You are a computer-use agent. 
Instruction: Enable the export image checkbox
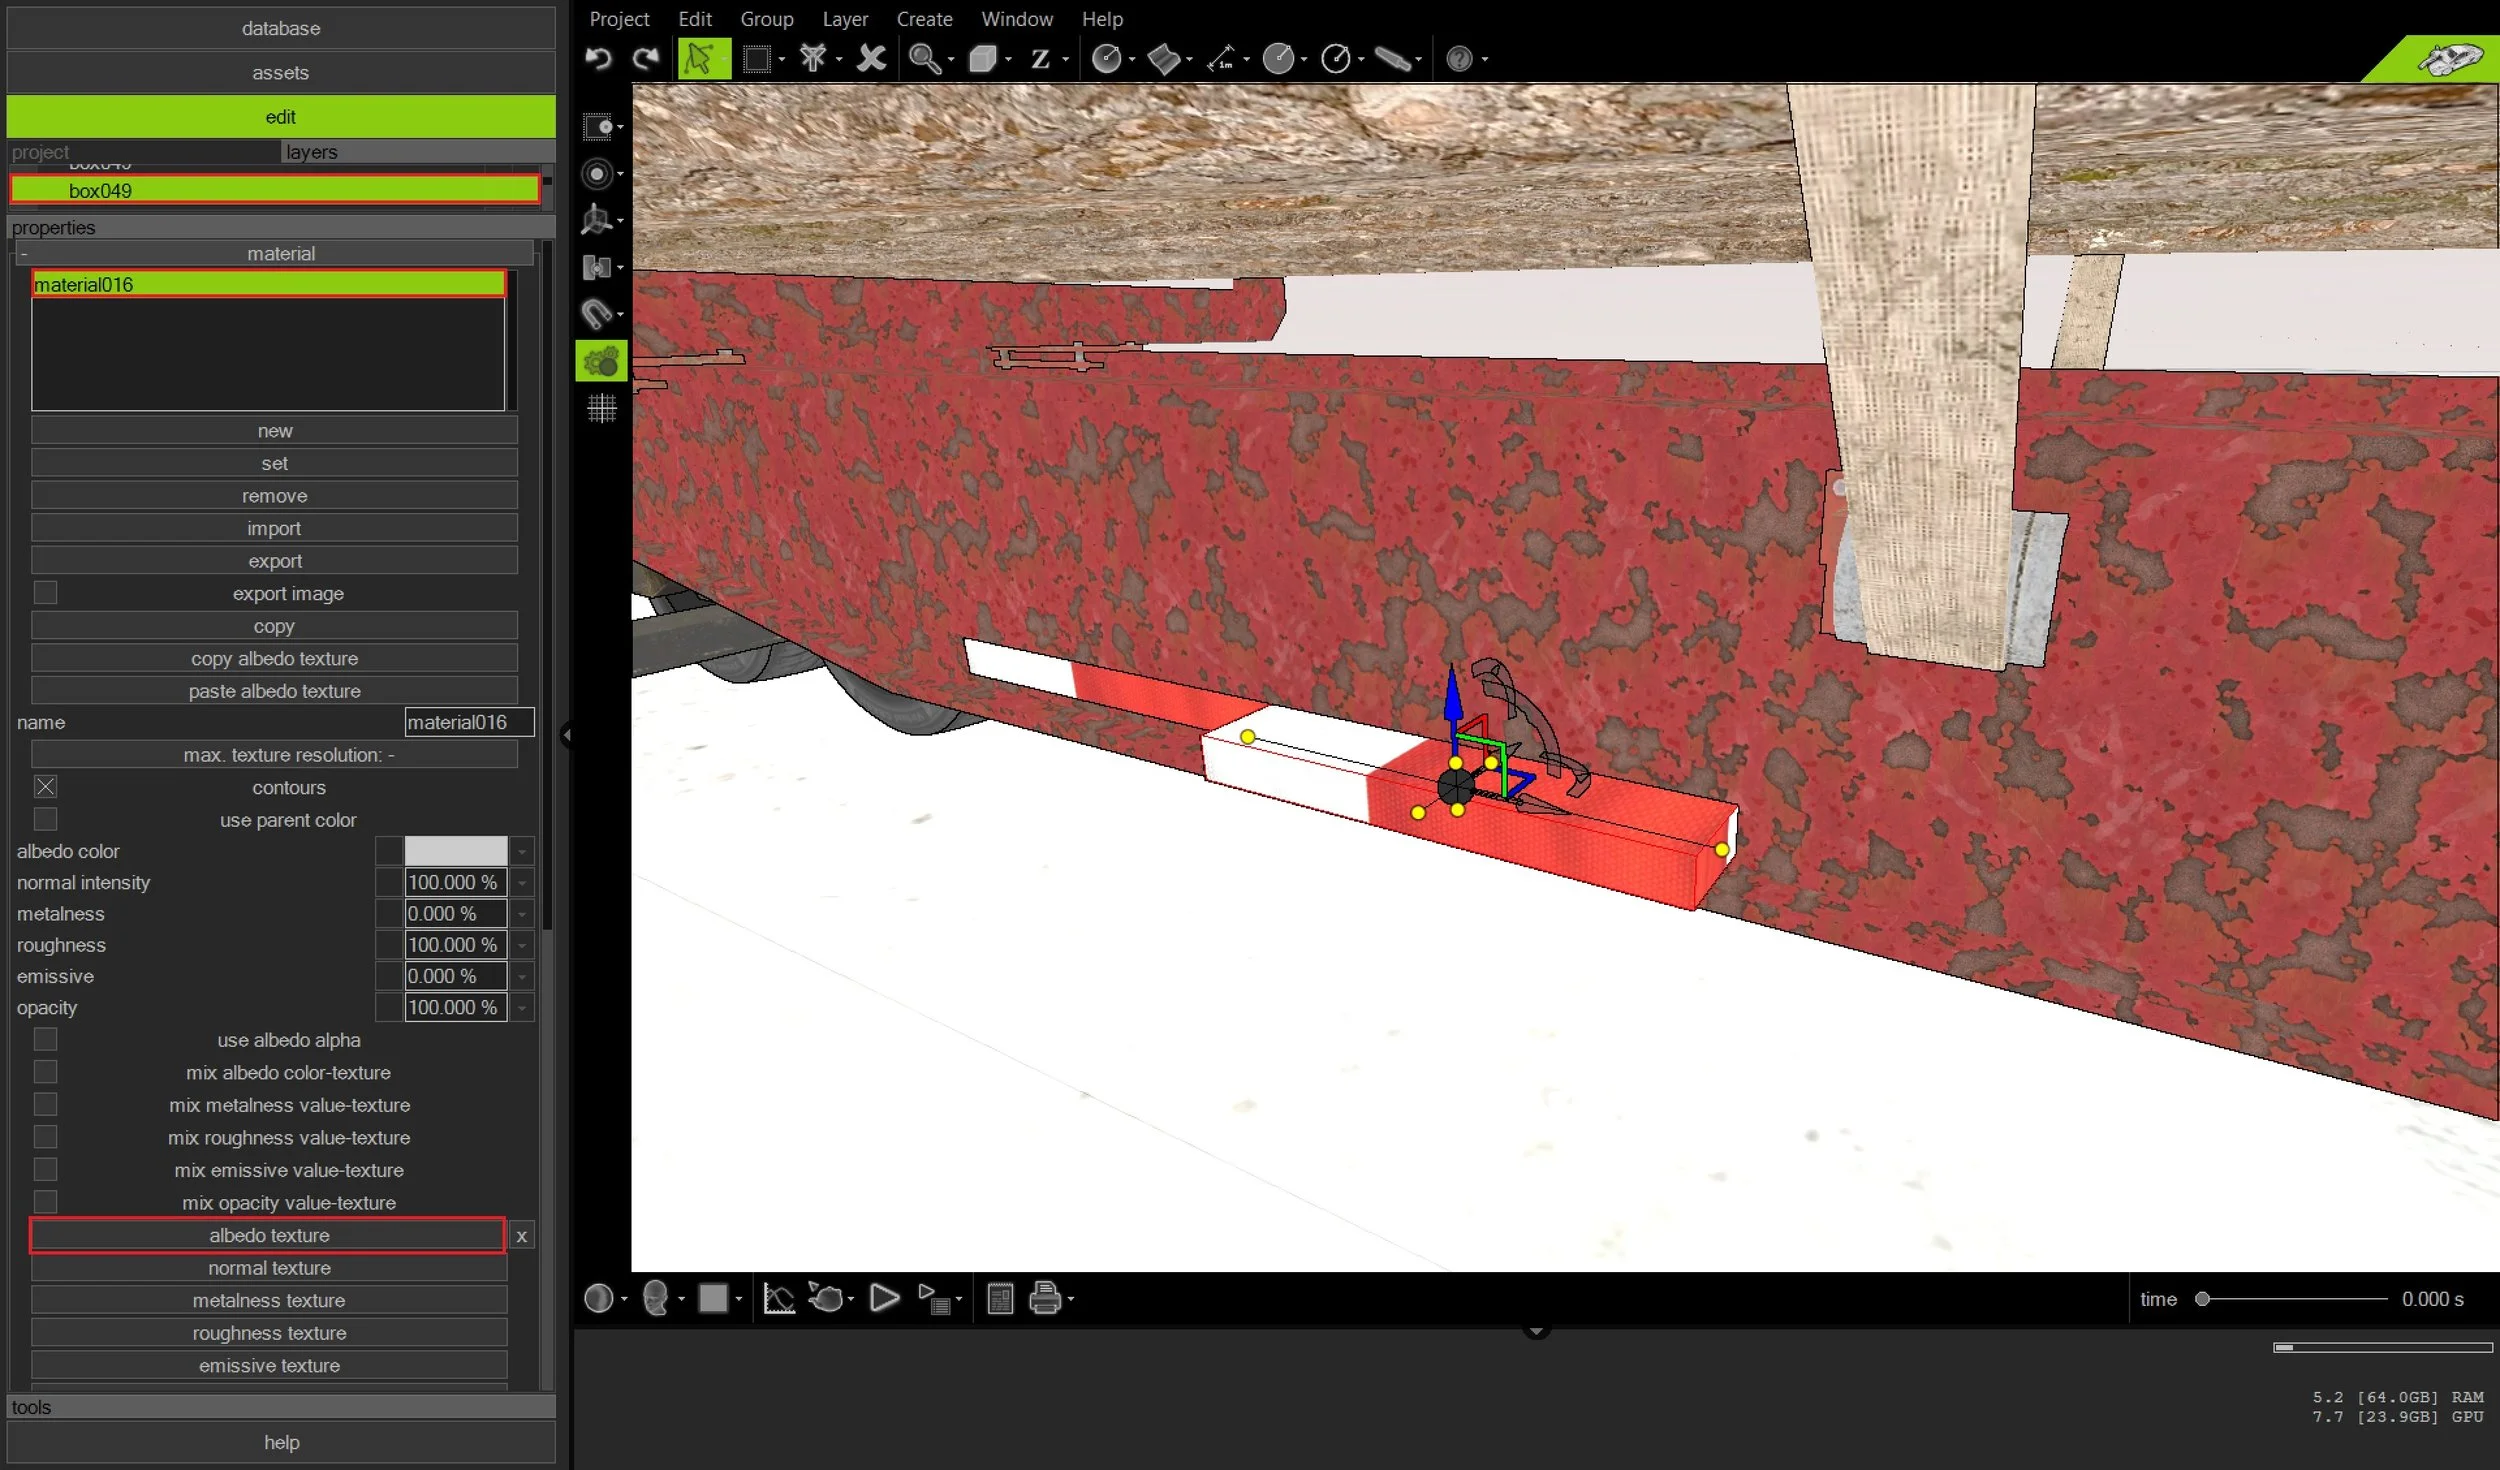click(45, 593)
